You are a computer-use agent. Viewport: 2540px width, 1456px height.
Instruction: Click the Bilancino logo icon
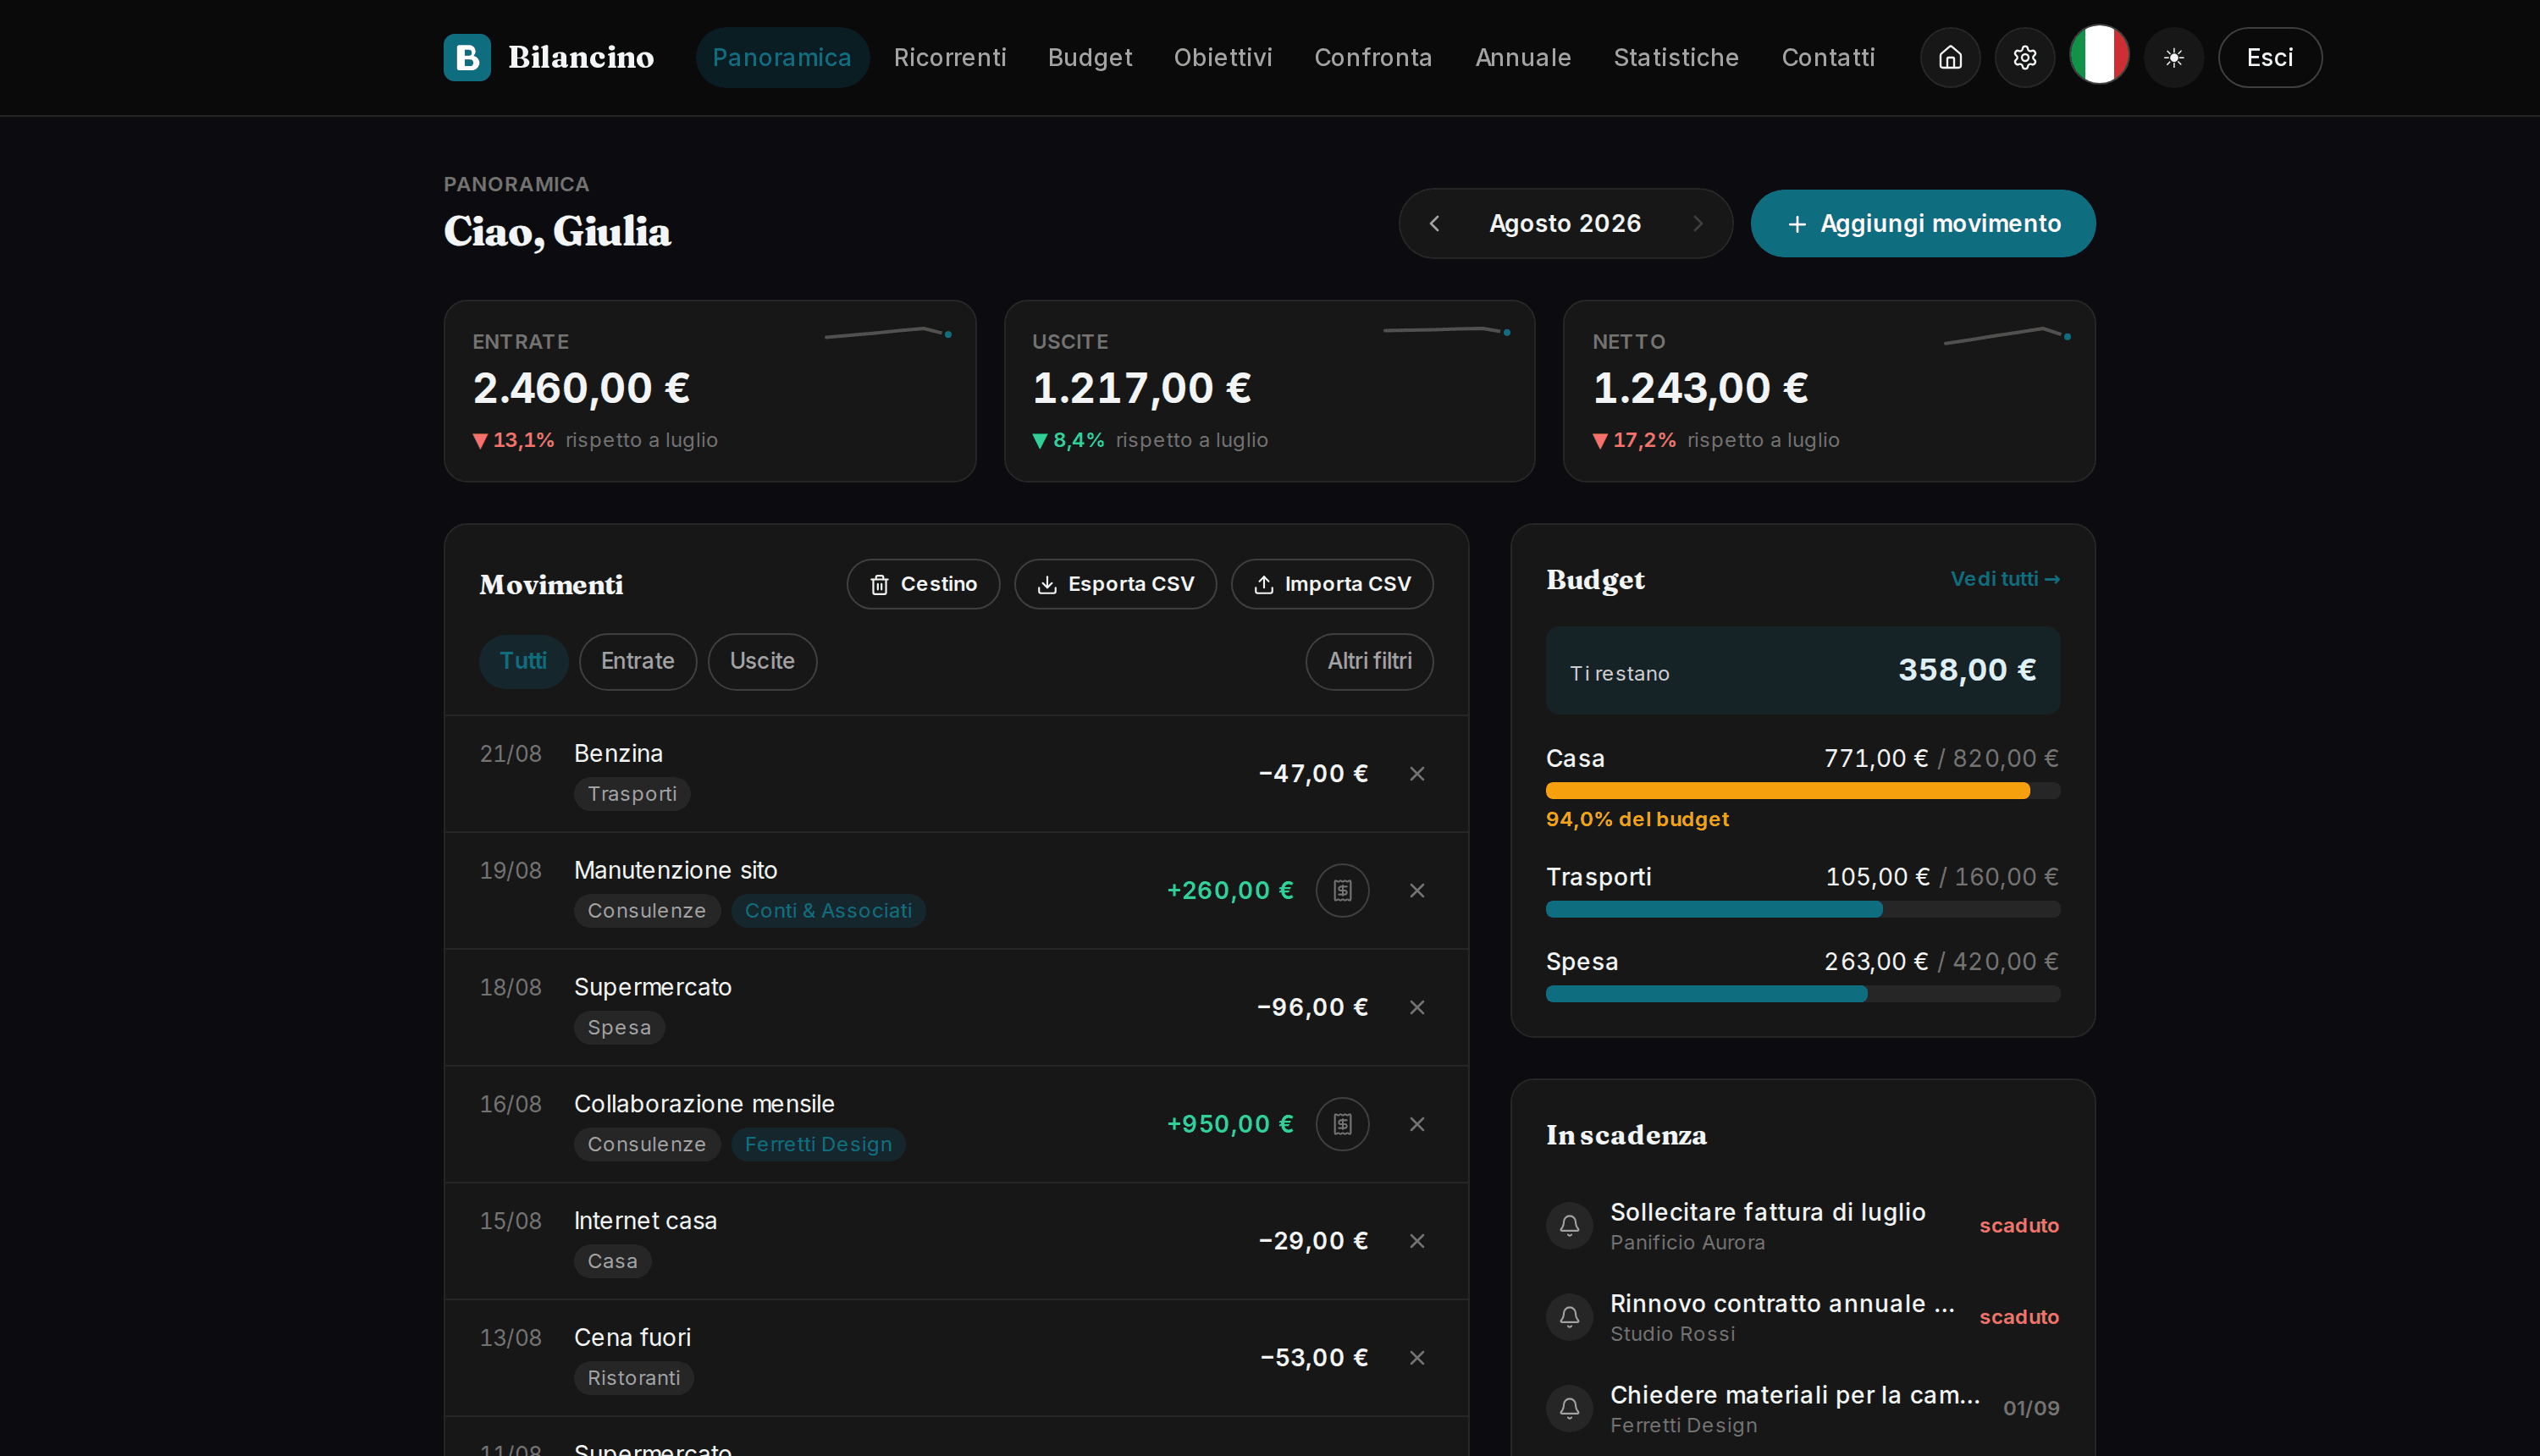pos(467,57)
